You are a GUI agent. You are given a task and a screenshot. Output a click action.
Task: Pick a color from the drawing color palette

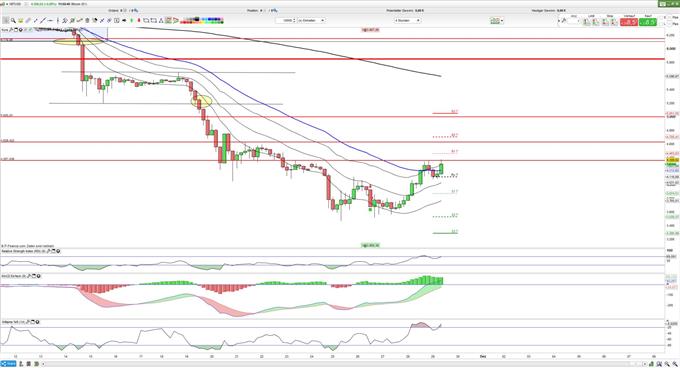click(x=202, y=20)
